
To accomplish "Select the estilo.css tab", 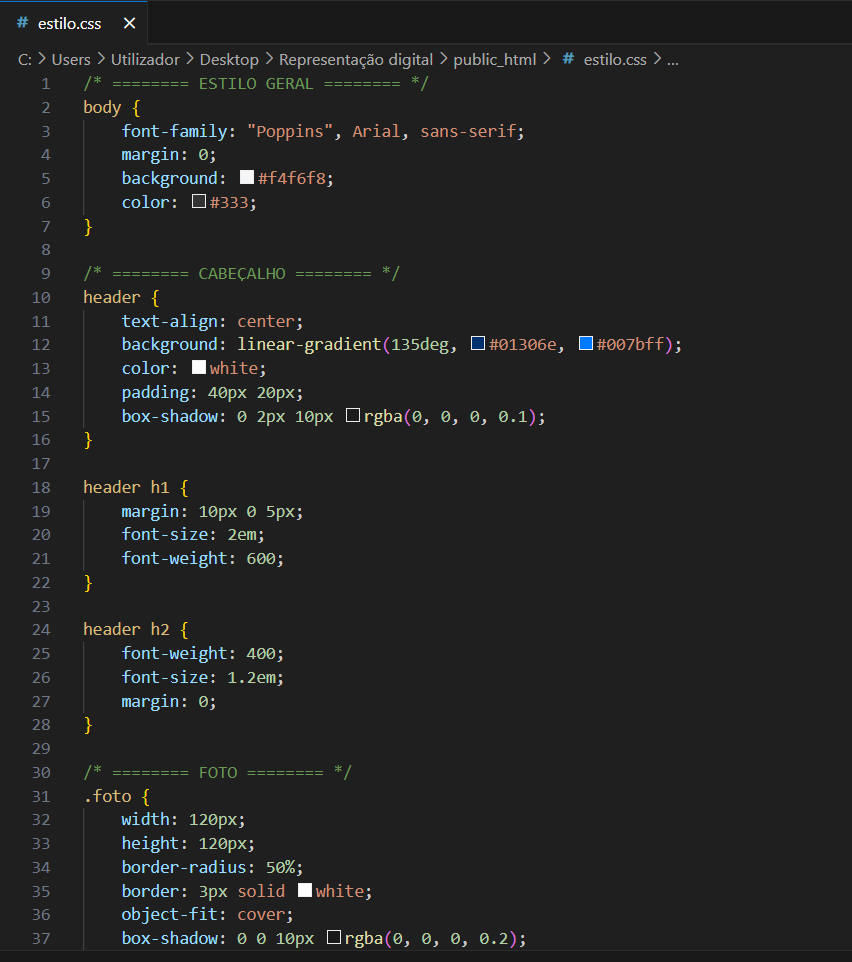I will (x=69, y=23).
